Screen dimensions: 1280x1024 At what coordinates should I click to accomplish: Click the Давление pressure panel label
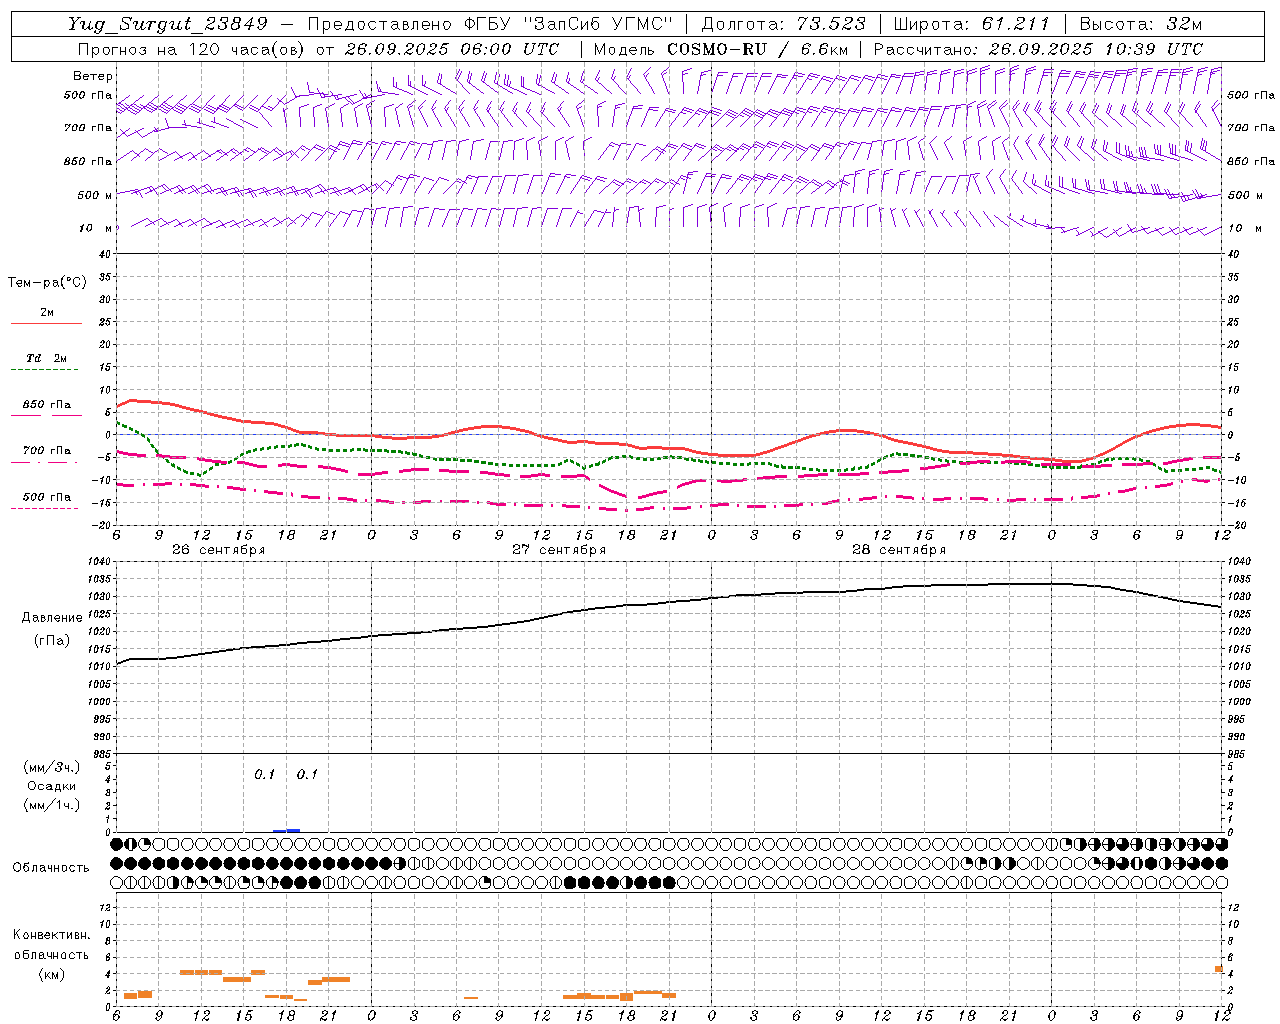(x=52, y=618)
